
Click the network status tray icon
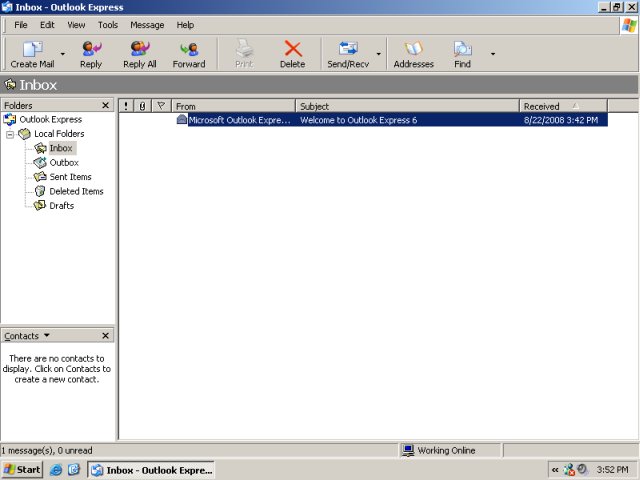tap(569, 470)
